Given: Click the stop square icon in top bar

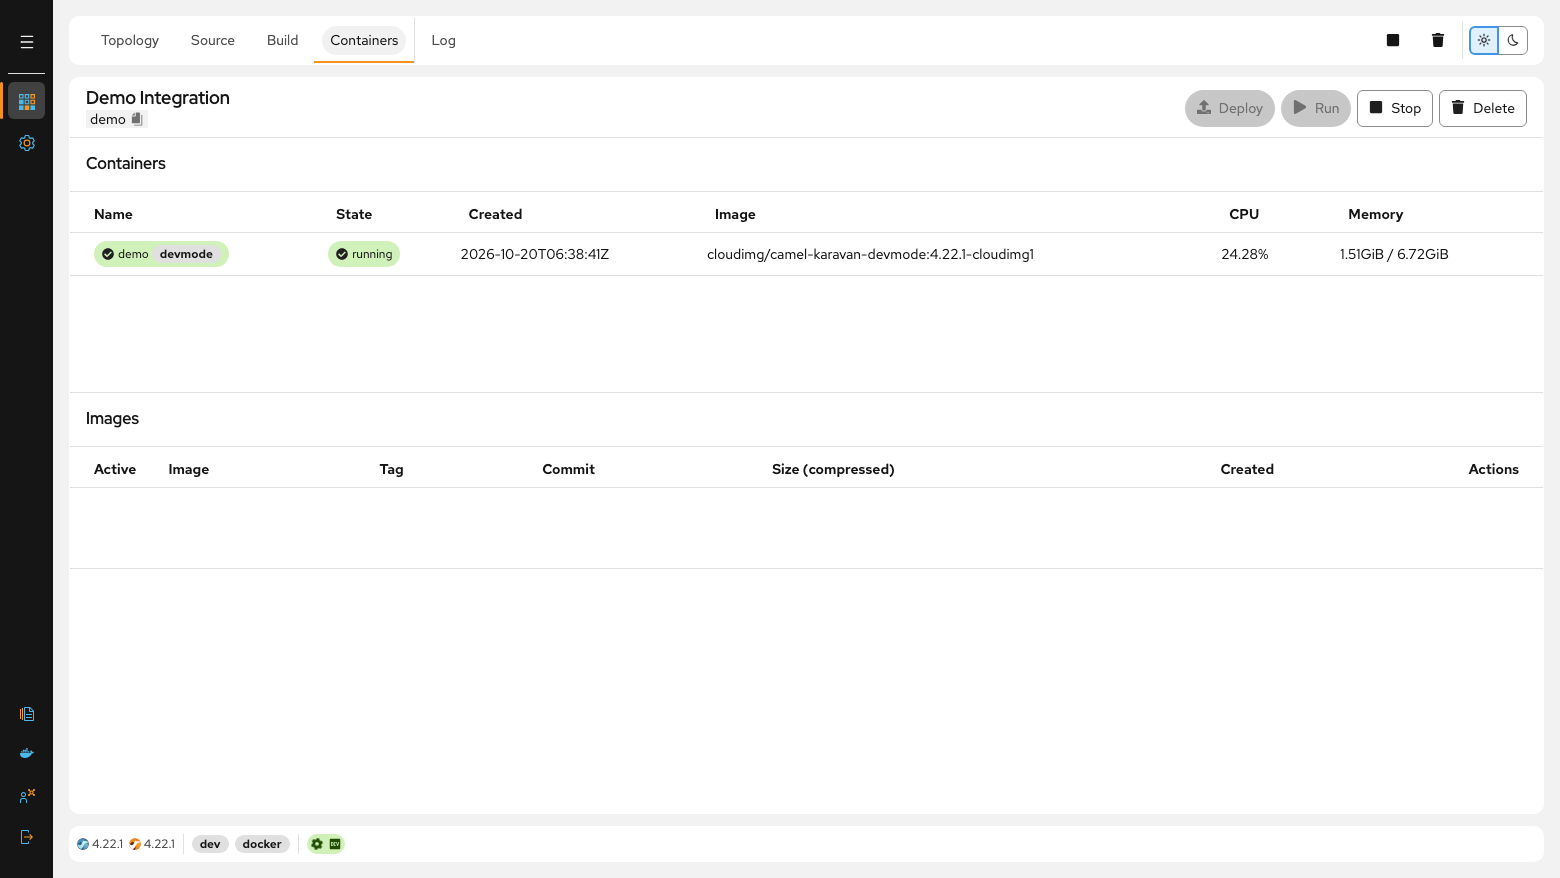Looking at the screenshot, I should pos(1393,40).
